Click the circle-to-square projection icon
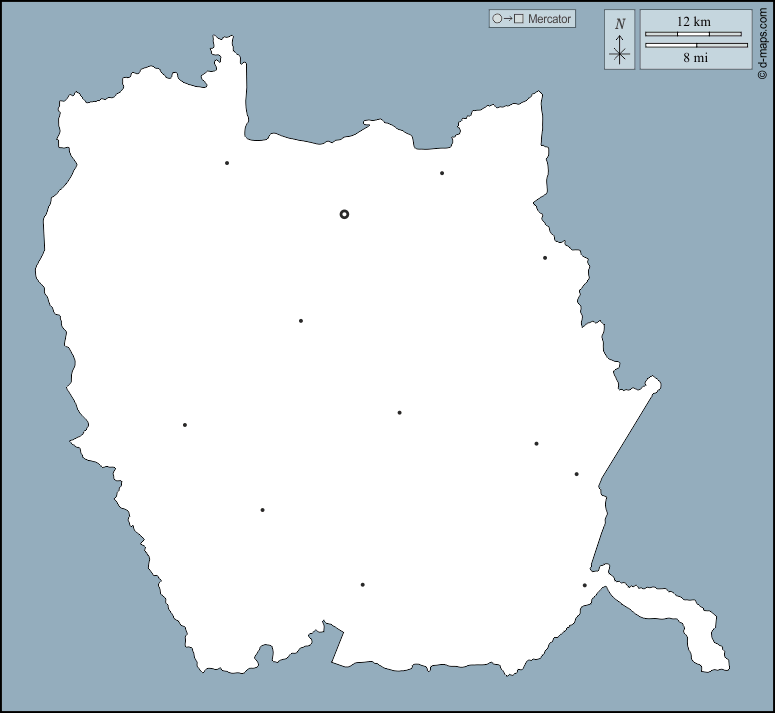 507,18
